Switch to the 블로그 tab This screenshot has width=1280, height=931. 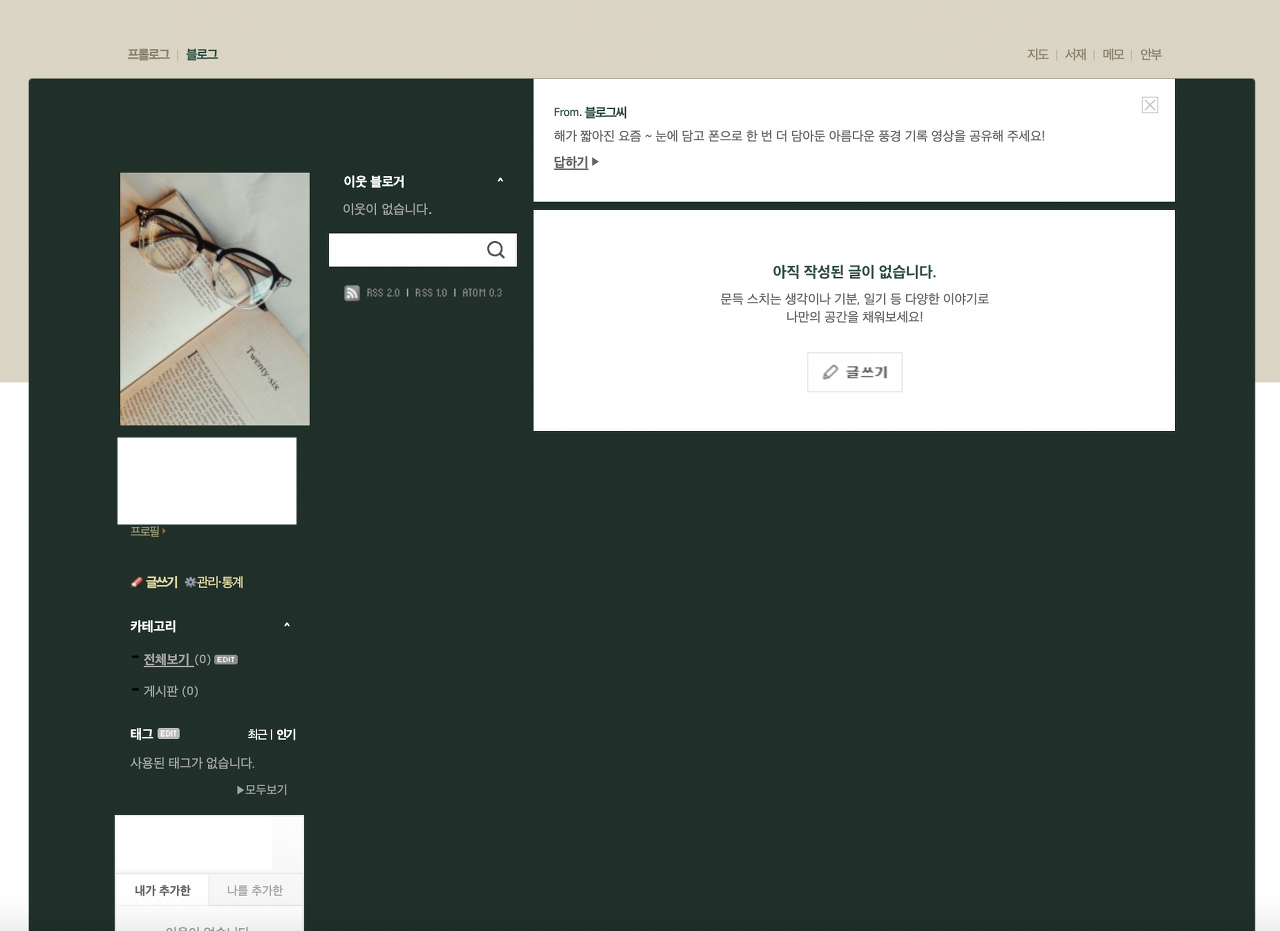[x=201, y=54]
